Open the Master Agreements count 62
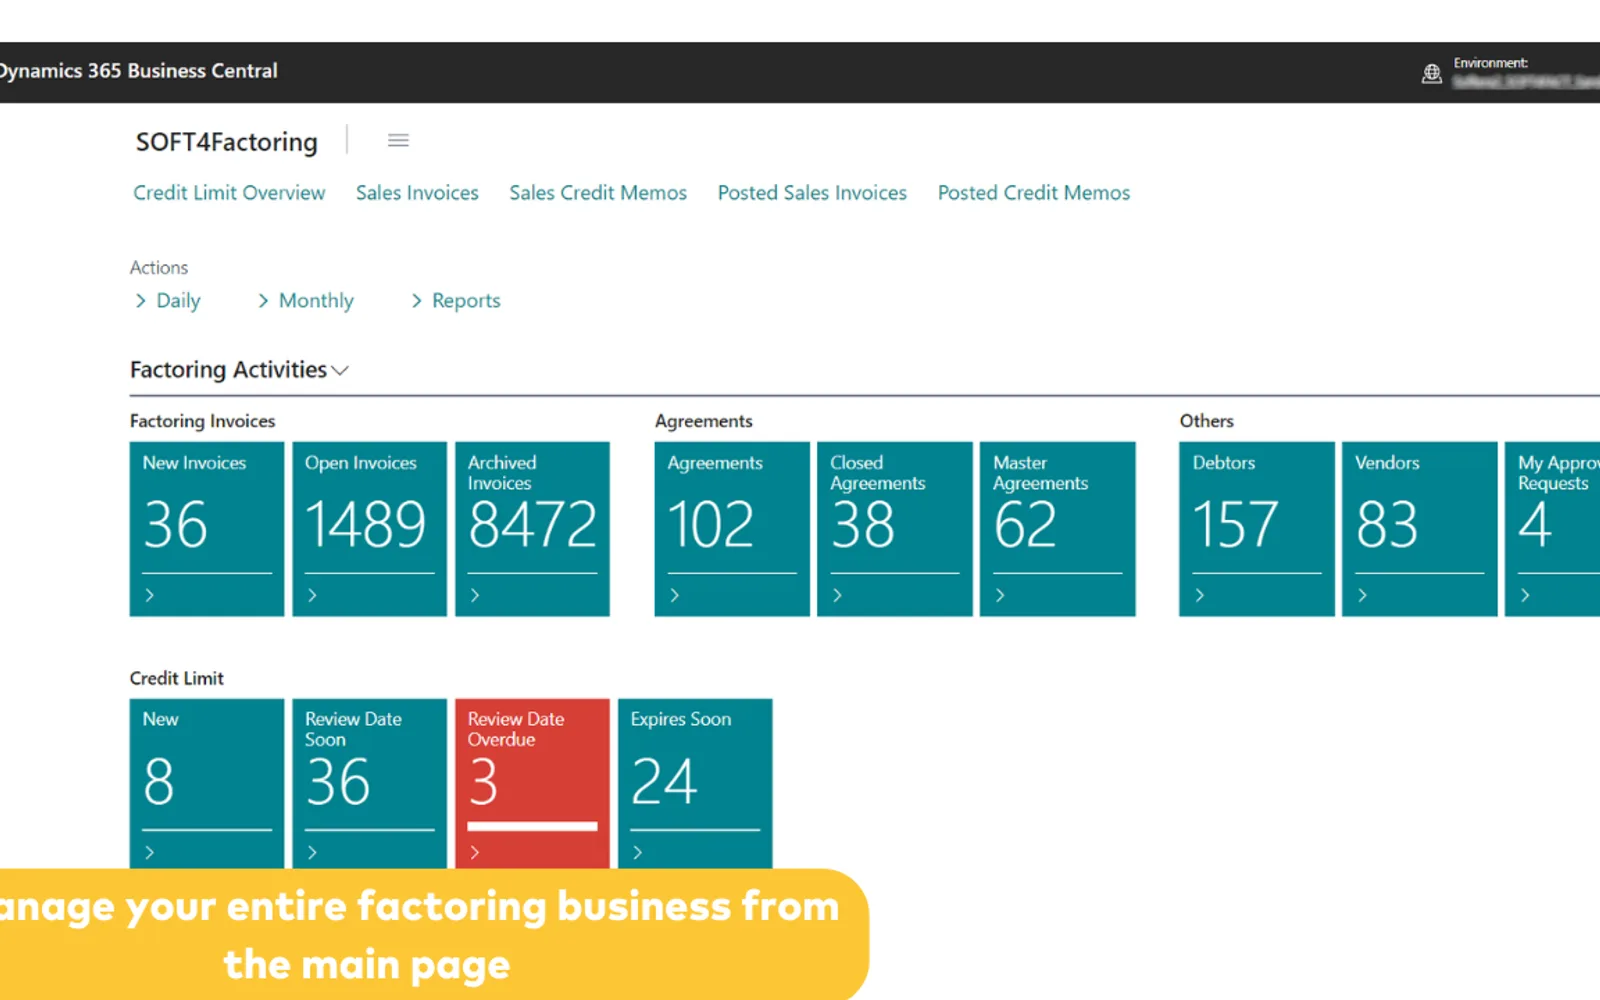The width and height of the screenshot is (1600, 1000). pos(1025,525)
